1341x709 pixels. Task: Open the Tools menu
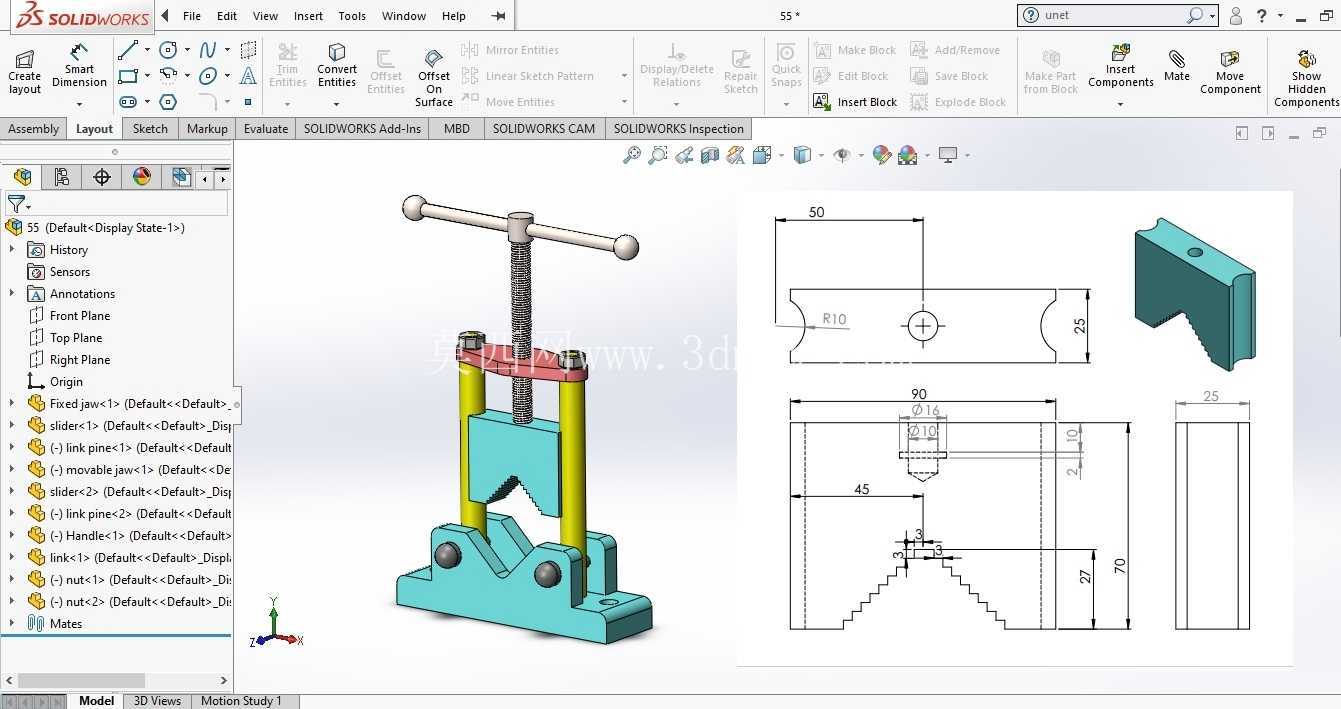click(x=352, y=16)
